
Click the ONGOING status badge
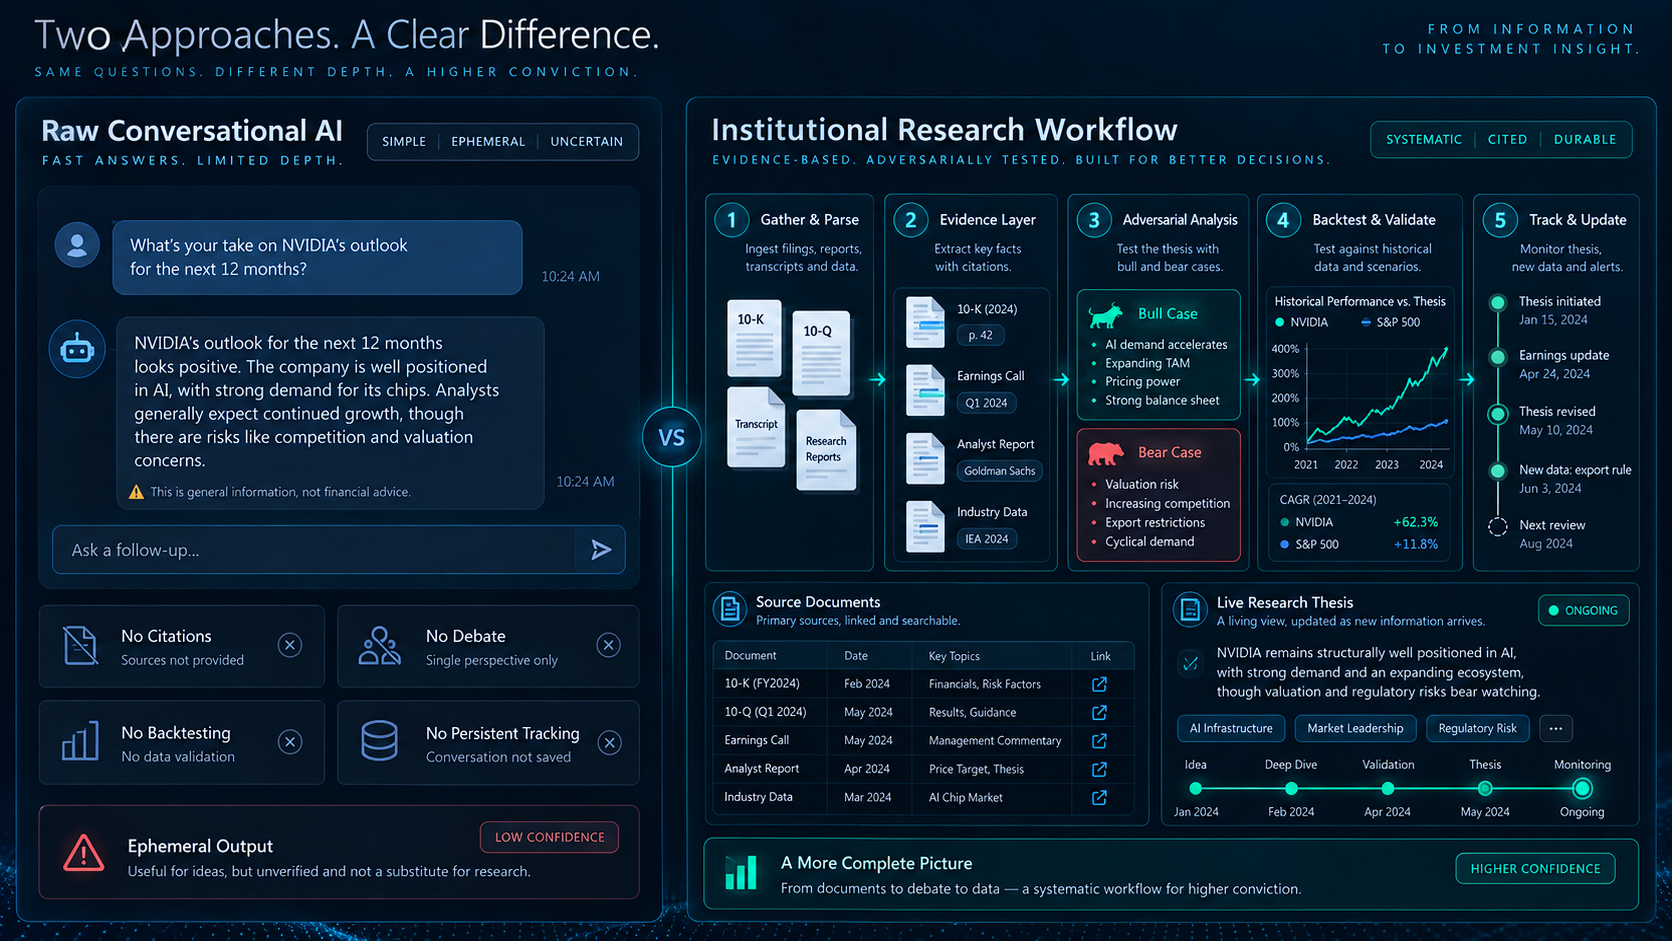click(x=1583, y=611)
